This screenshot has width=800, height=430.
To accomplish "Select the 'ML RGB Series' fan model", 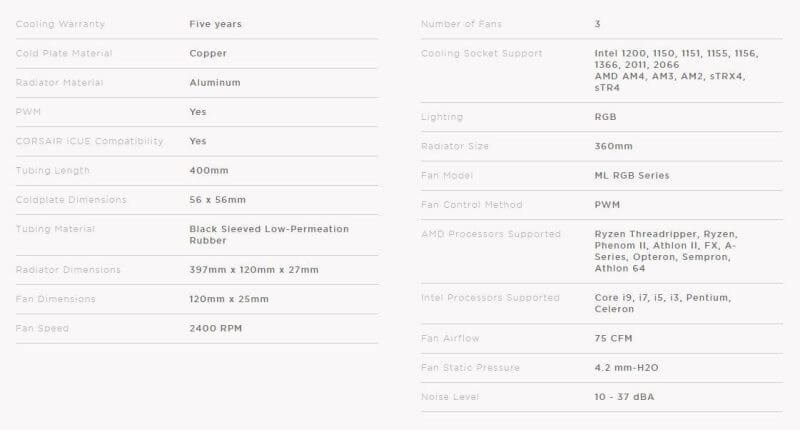I will tap(631, 176).
